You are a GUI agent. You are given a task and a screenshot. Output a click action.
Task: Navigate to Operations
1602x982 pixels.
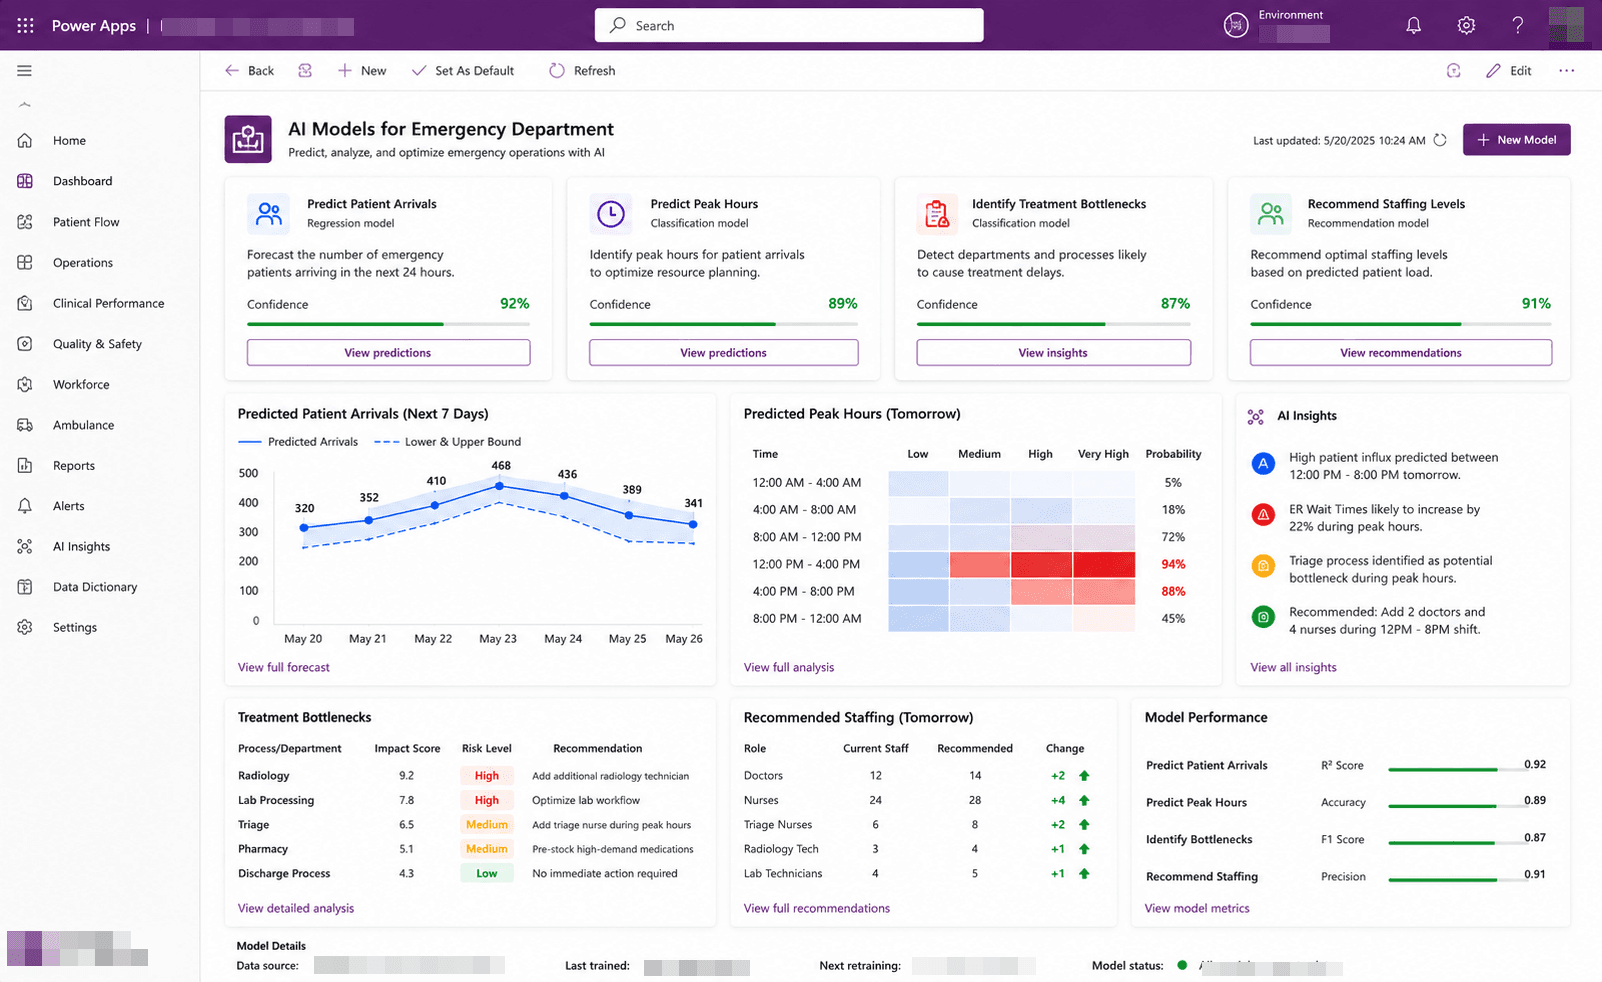point(83,263)
